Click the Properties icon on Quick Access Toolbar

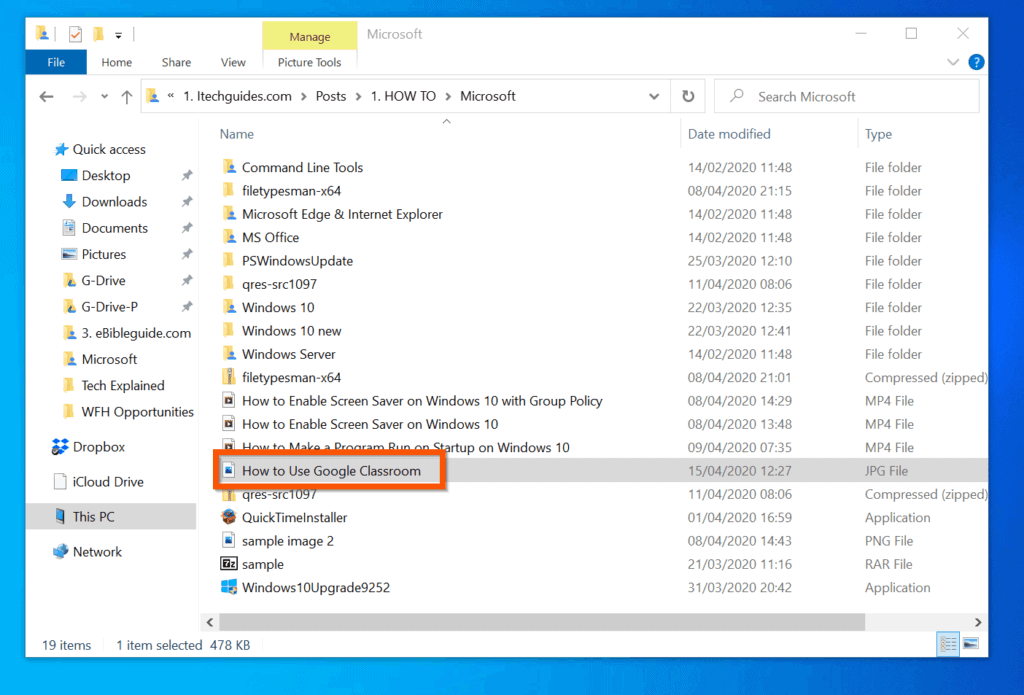tap(74, 33)
